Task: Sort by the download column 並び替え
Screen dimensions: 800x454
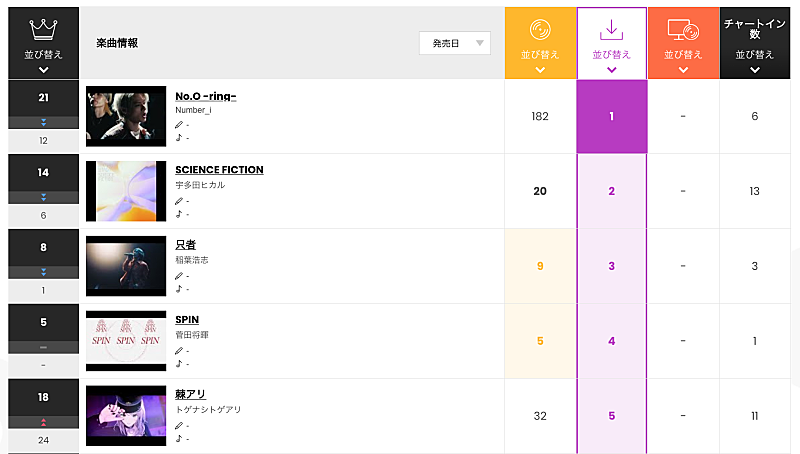Action: coord(611,54)
